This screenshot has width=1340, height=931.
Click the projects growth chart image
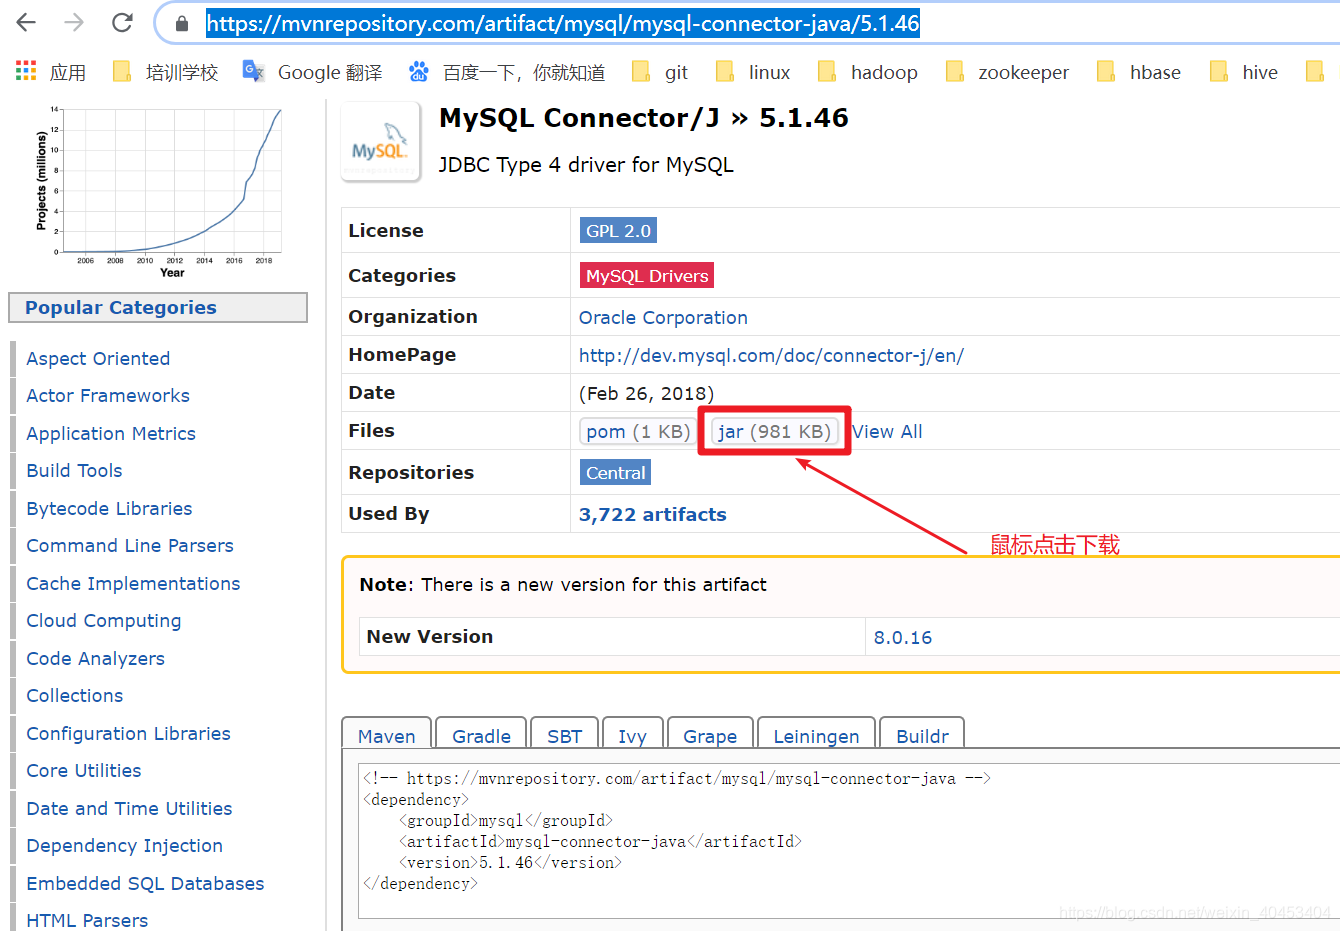pos(160,191)
